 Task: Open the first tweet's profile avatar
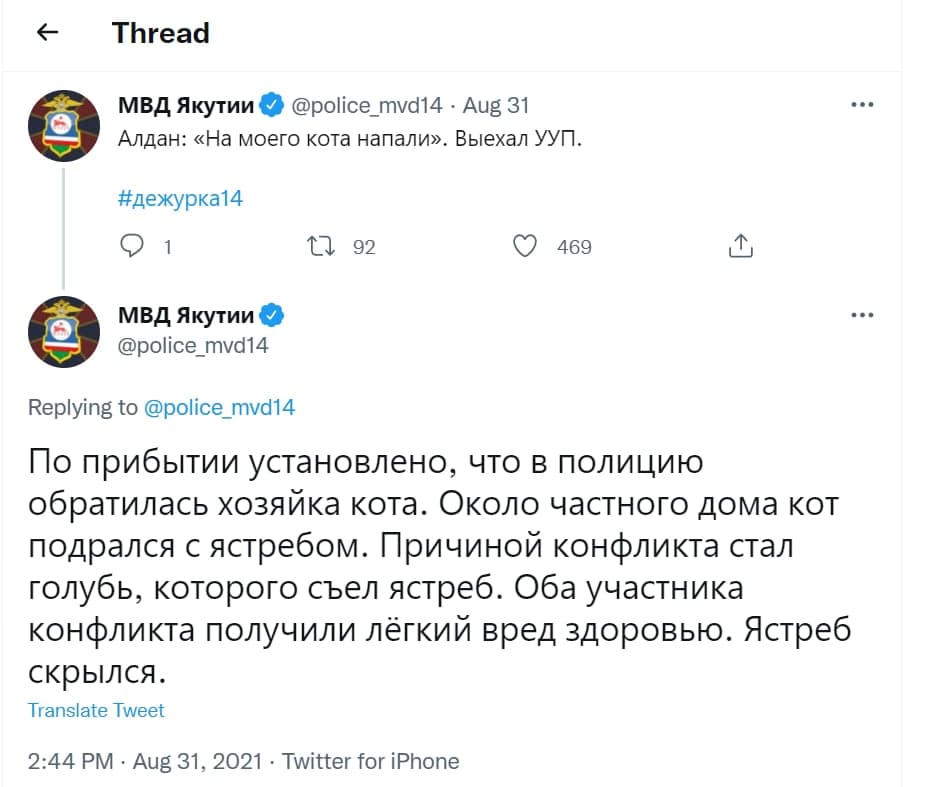point(63,125)
